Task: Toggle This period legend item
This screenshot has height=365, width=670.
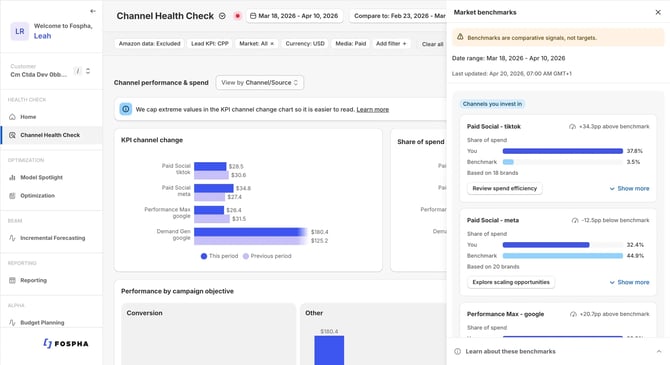Action: coord(219,256)
